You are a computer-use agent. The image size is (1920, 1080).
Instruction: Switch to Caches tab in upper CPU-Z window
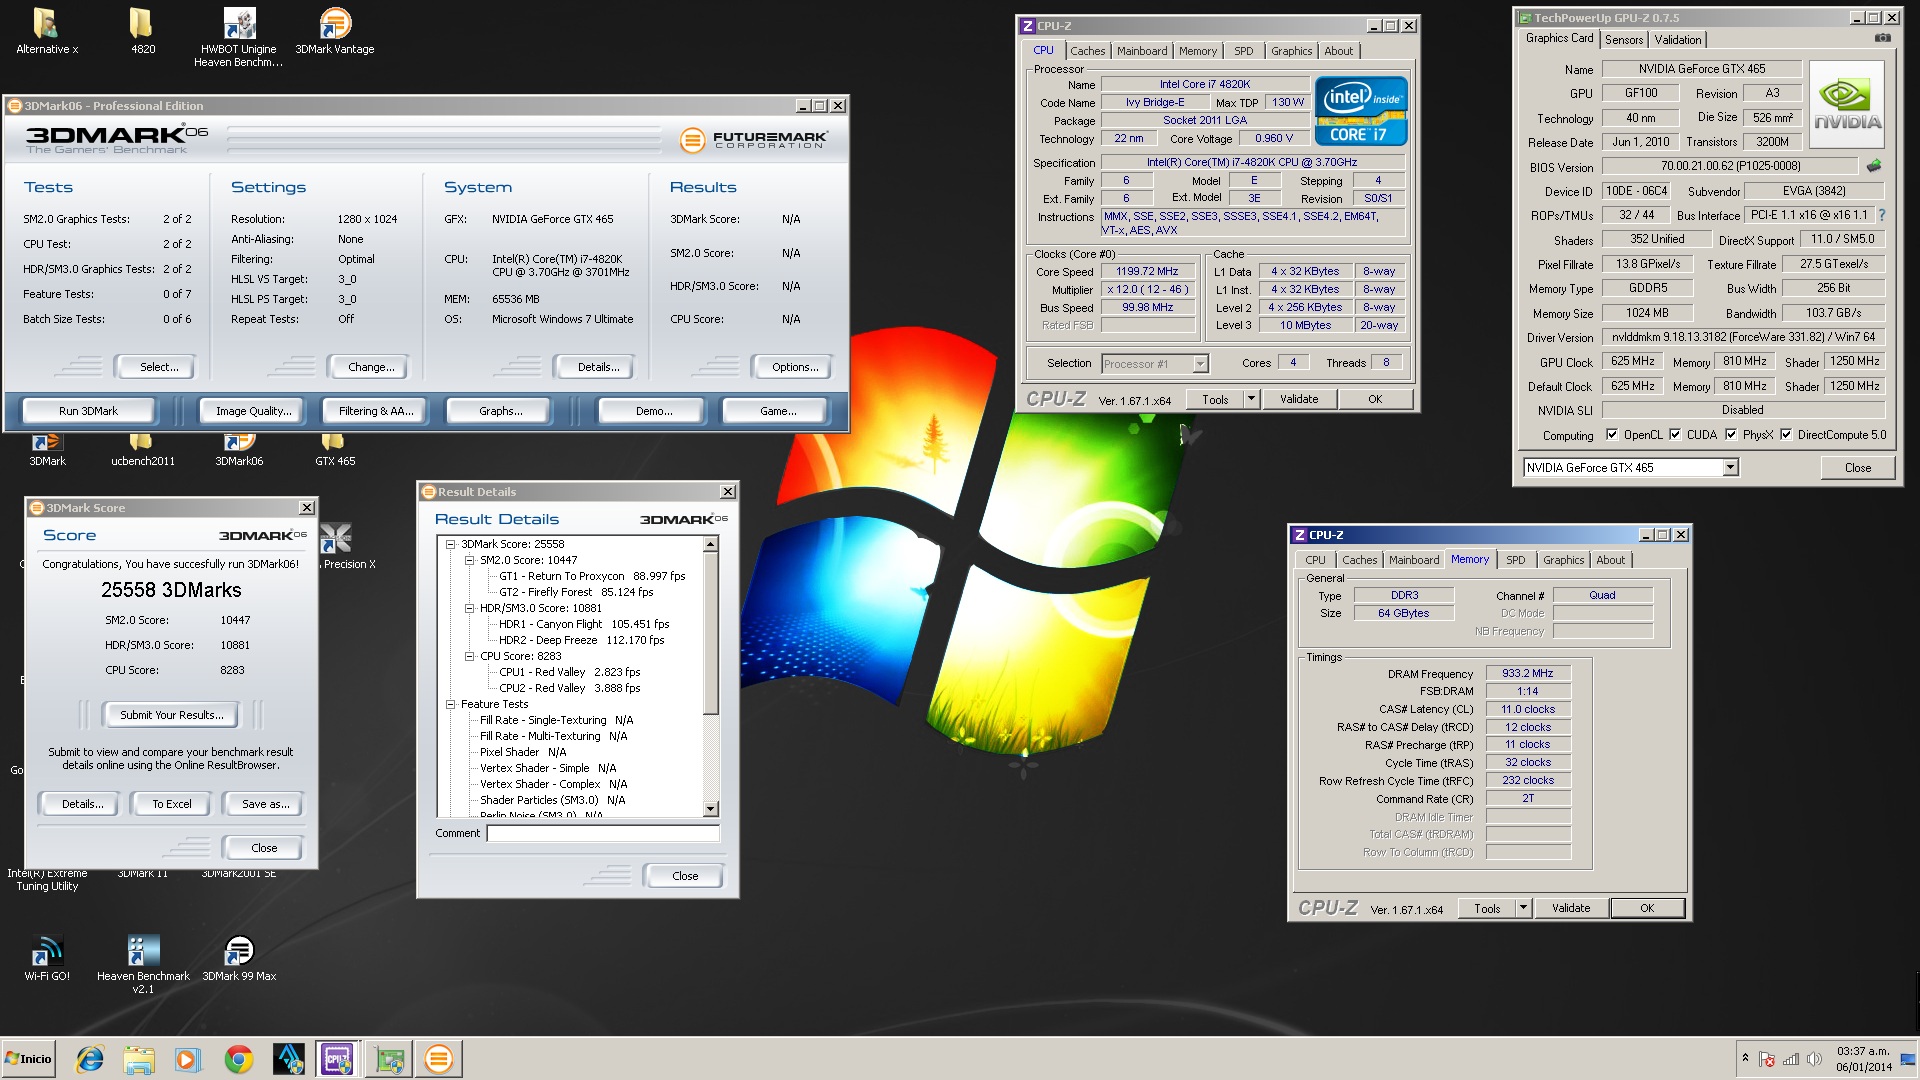click(1087, 51)
